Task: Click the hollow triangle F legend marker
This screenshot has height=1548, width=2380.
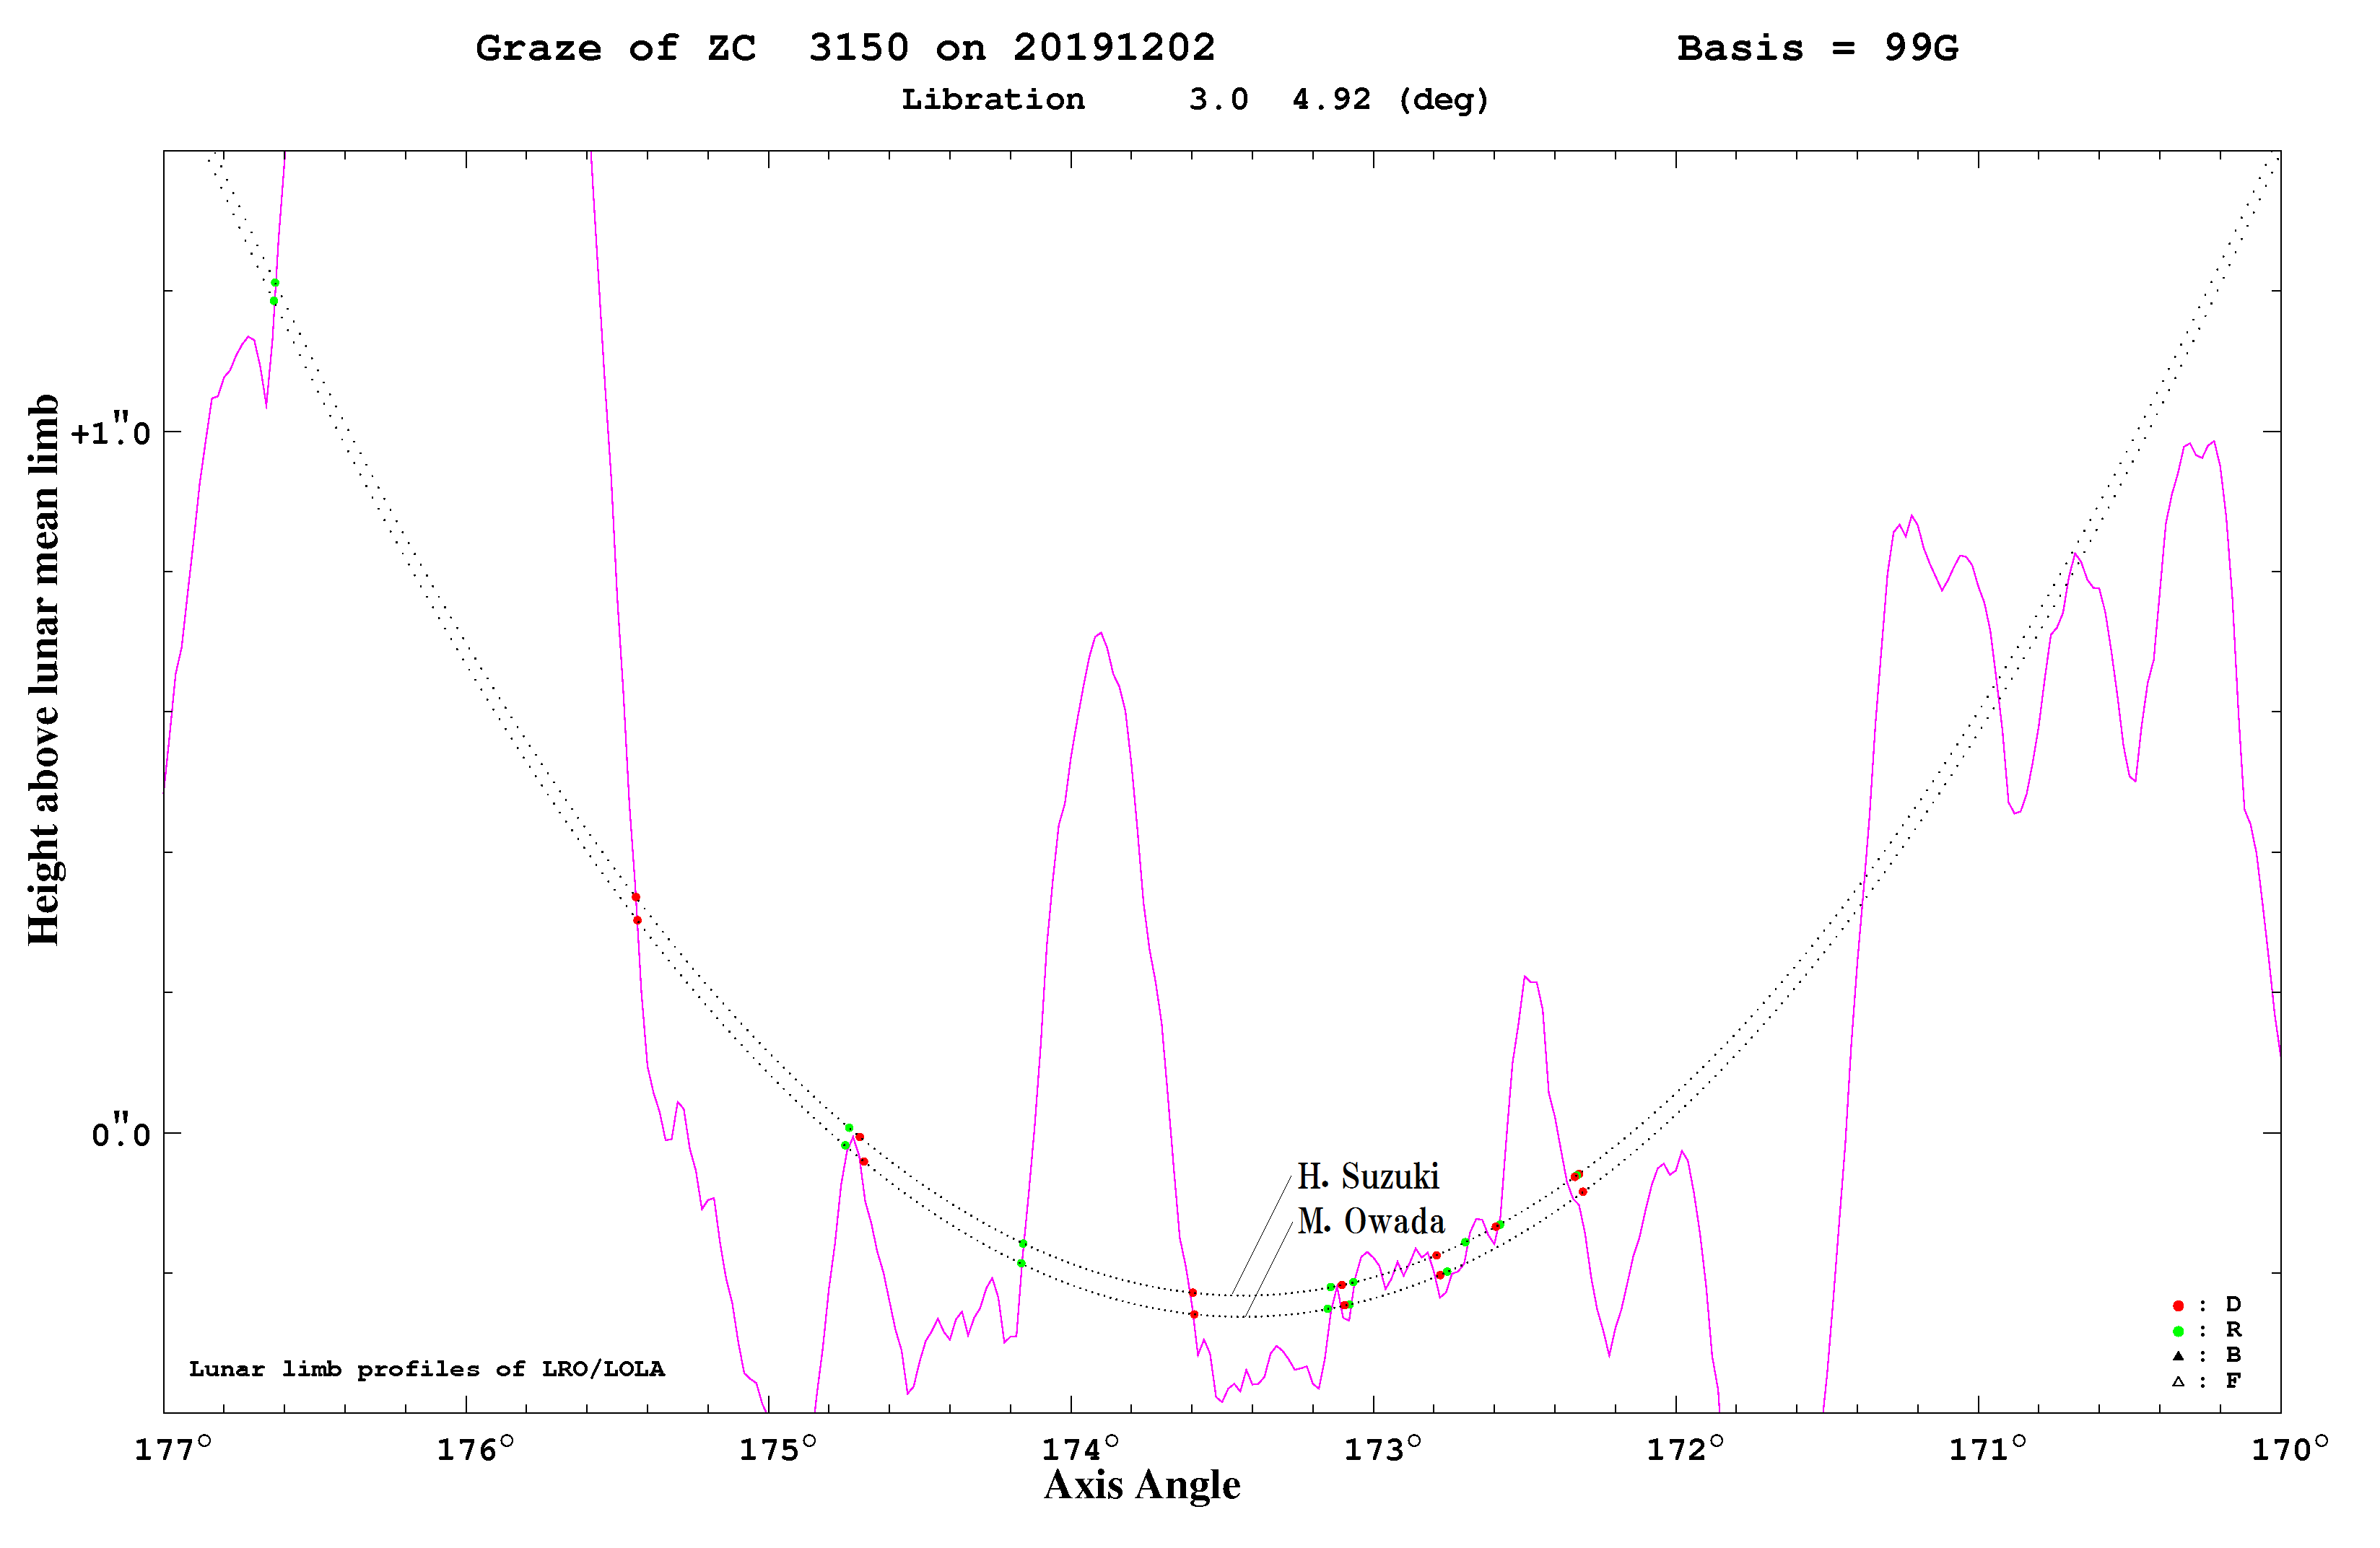Action: point(2178,1381)
